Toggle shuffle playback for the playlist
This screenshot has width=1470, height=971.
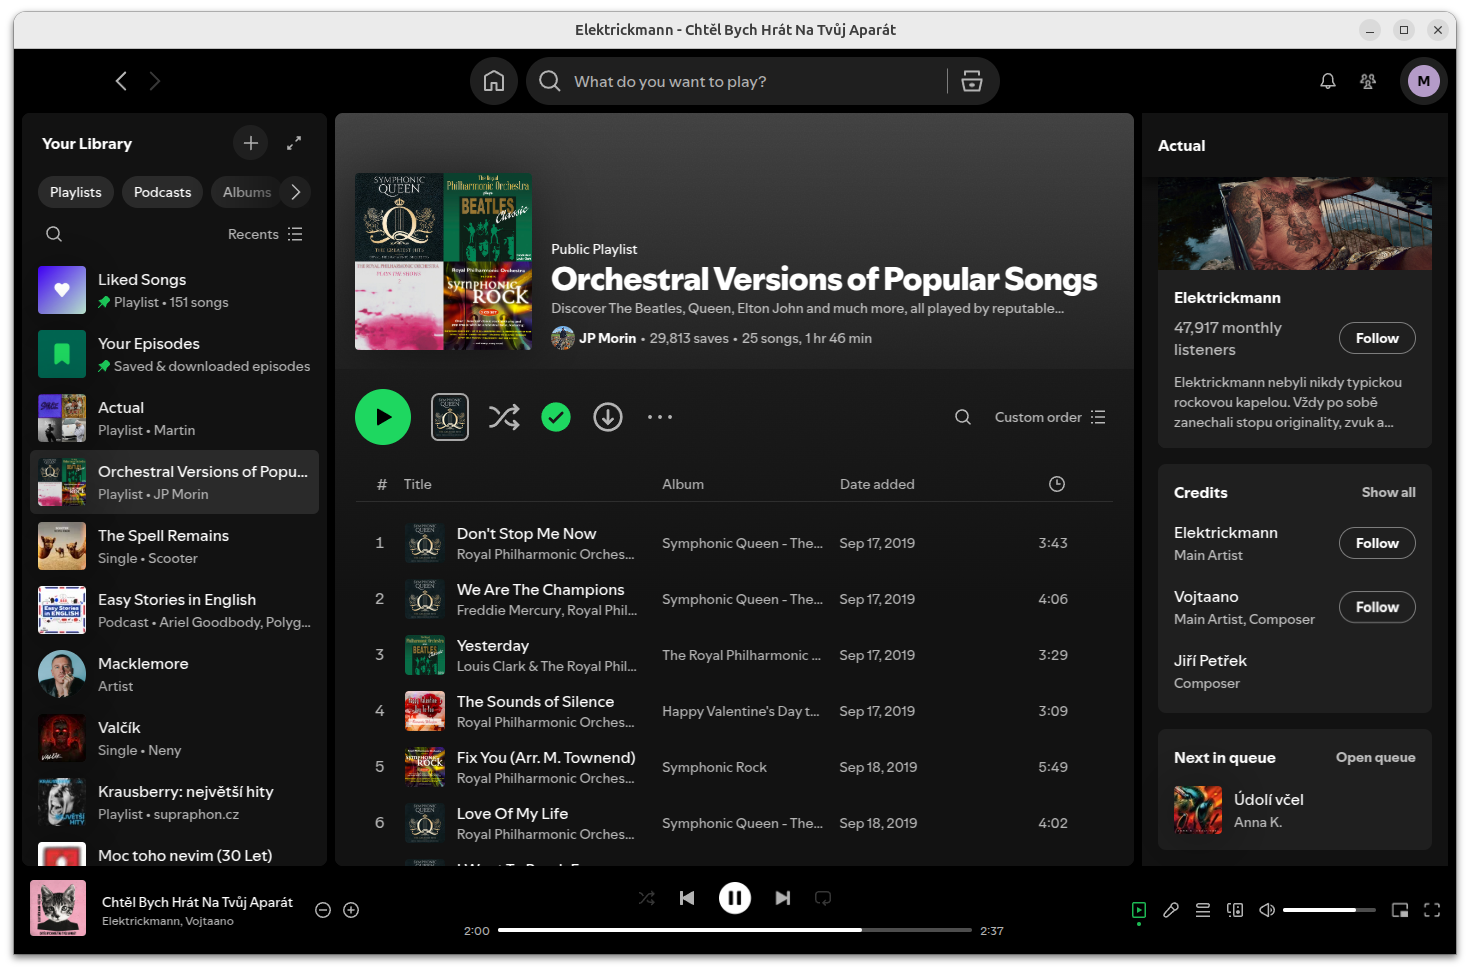point(504,417)
